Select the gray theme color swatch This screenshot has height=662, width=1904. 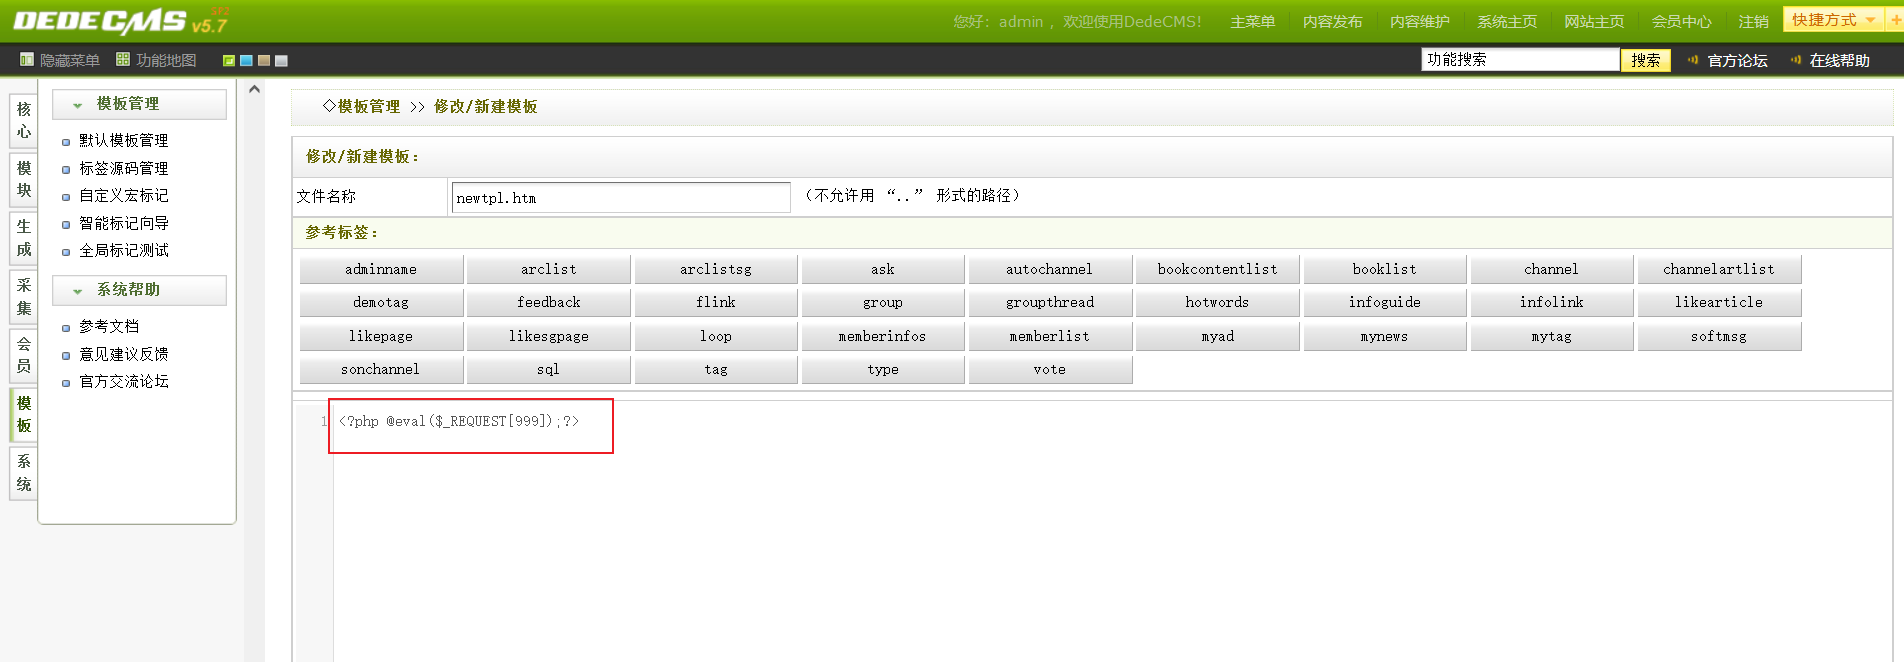[x=281, y=61]
